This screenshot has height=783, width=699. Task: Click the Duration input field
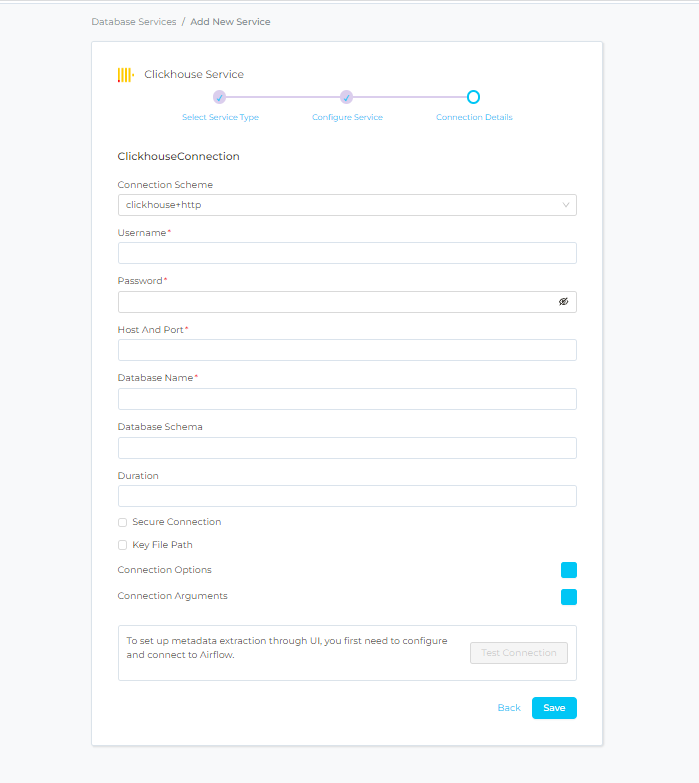(347, 496)
